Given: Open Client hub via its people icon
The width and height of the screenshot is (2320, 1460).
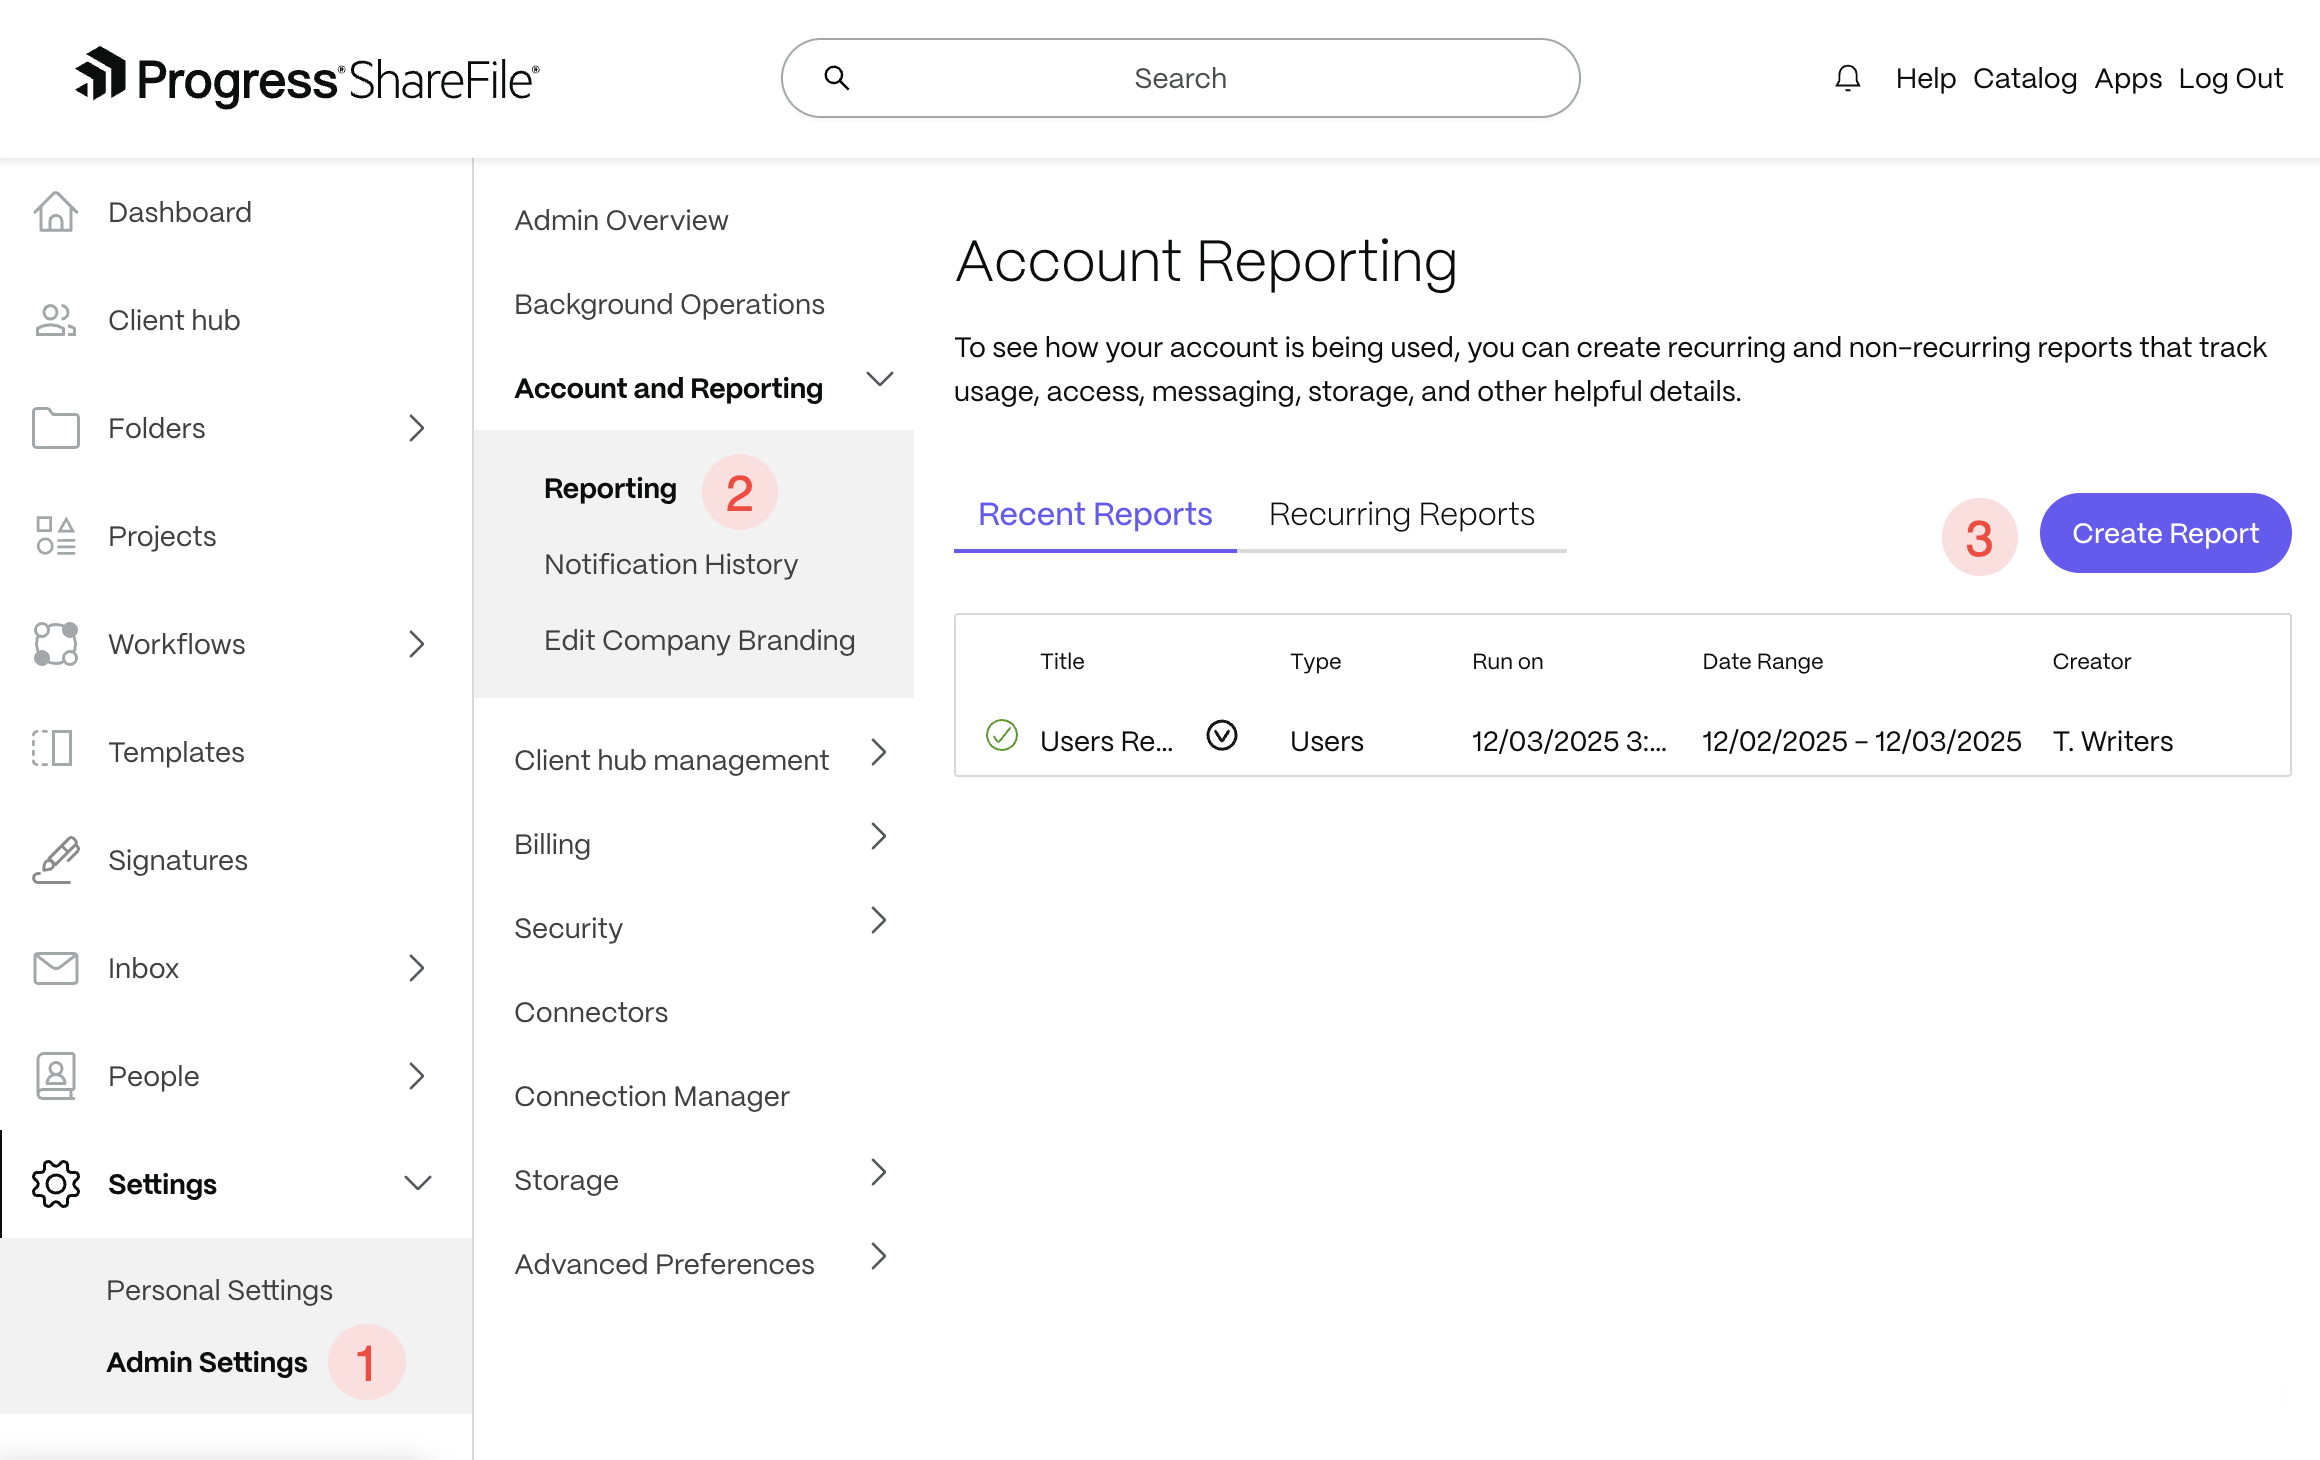Looking at the screenshot, I should (x=55, y=320).
